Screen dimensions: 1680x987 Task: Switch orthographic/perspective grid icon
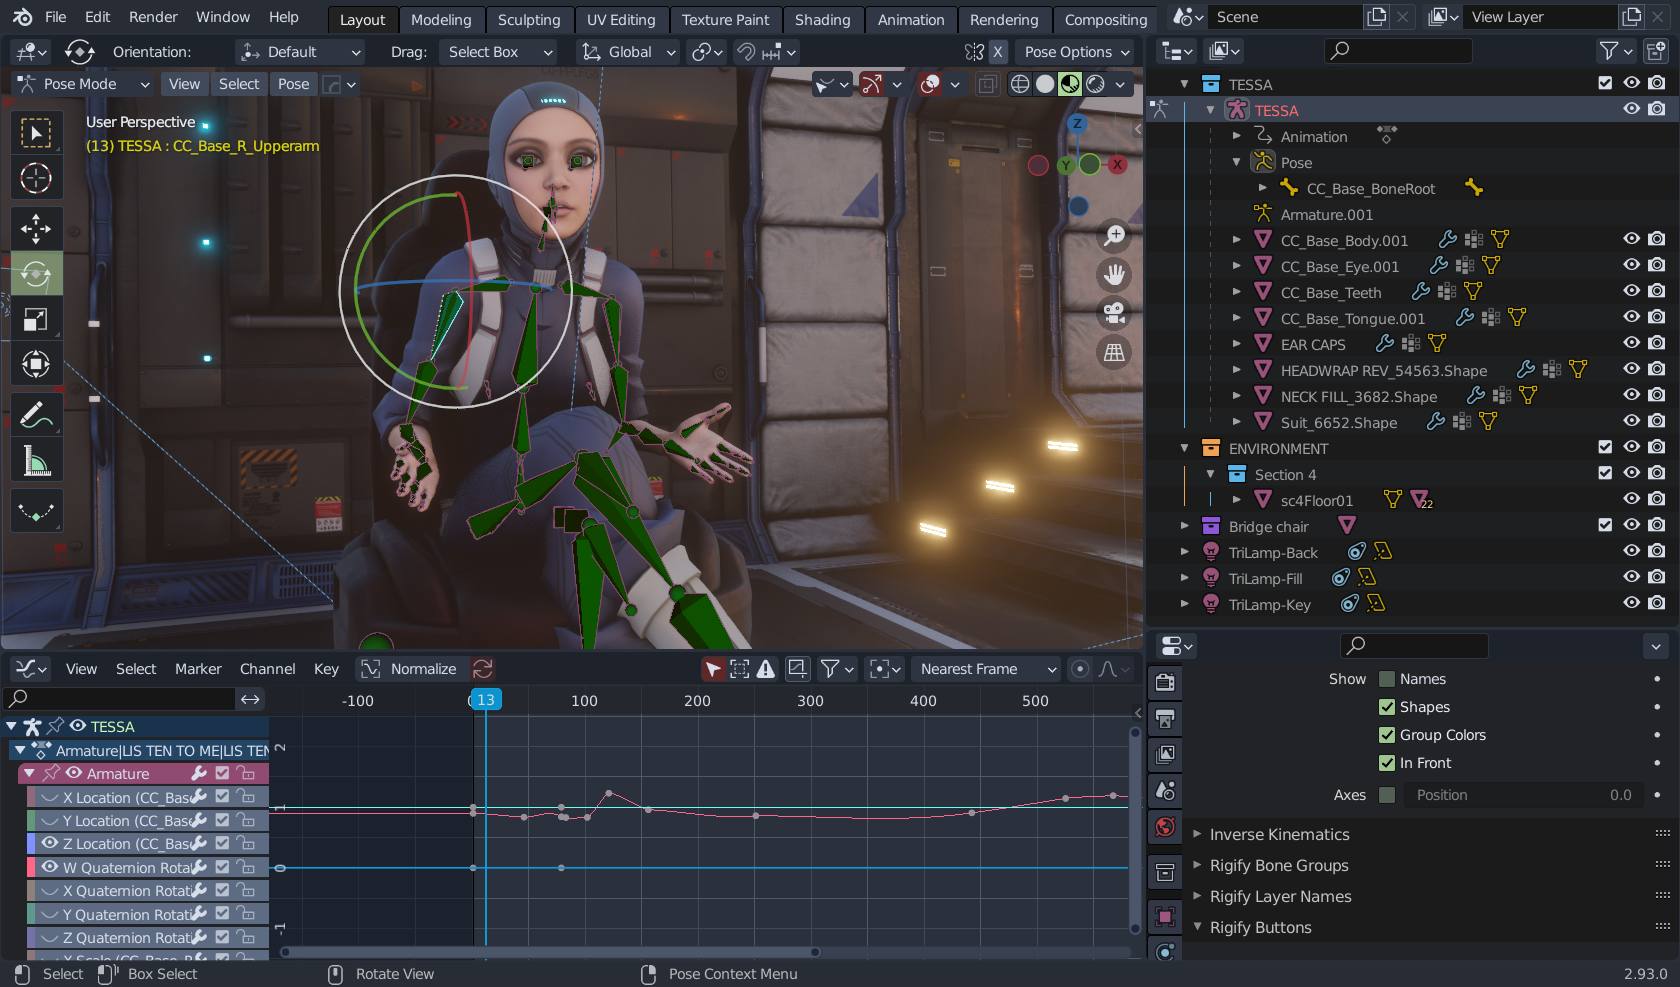coord(1114,352)
